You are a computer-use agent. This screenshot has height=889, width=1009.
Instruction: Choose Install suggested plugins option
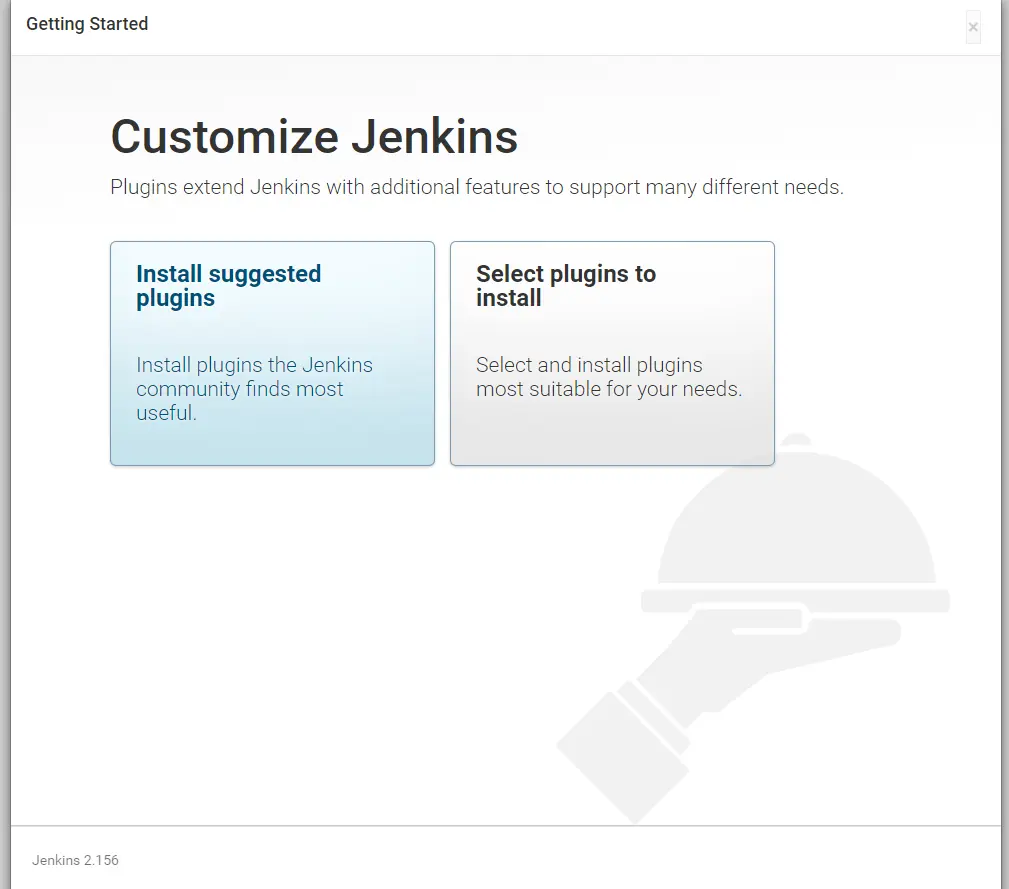pos(272,353)
